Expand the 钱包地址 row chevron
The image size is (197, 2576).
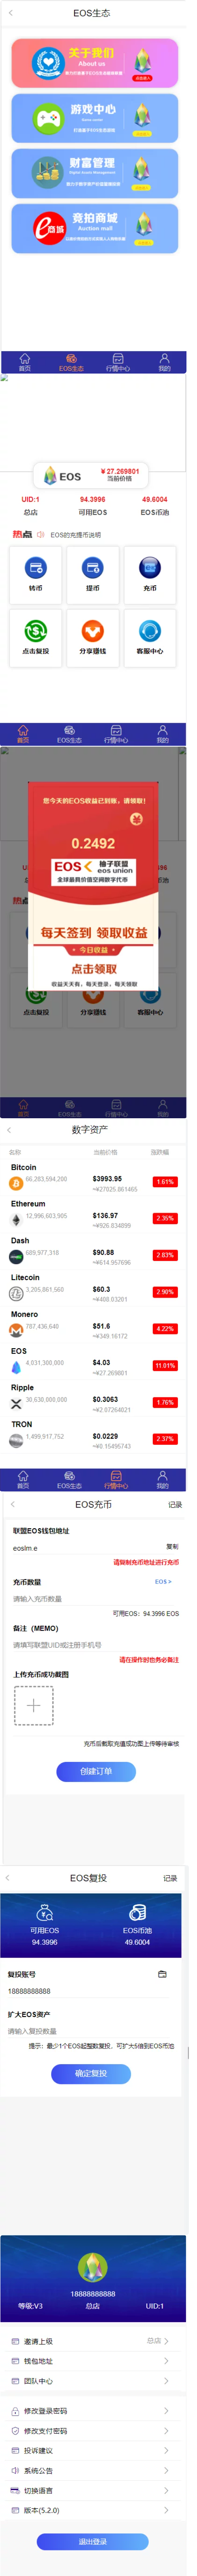click(166, 2361)
